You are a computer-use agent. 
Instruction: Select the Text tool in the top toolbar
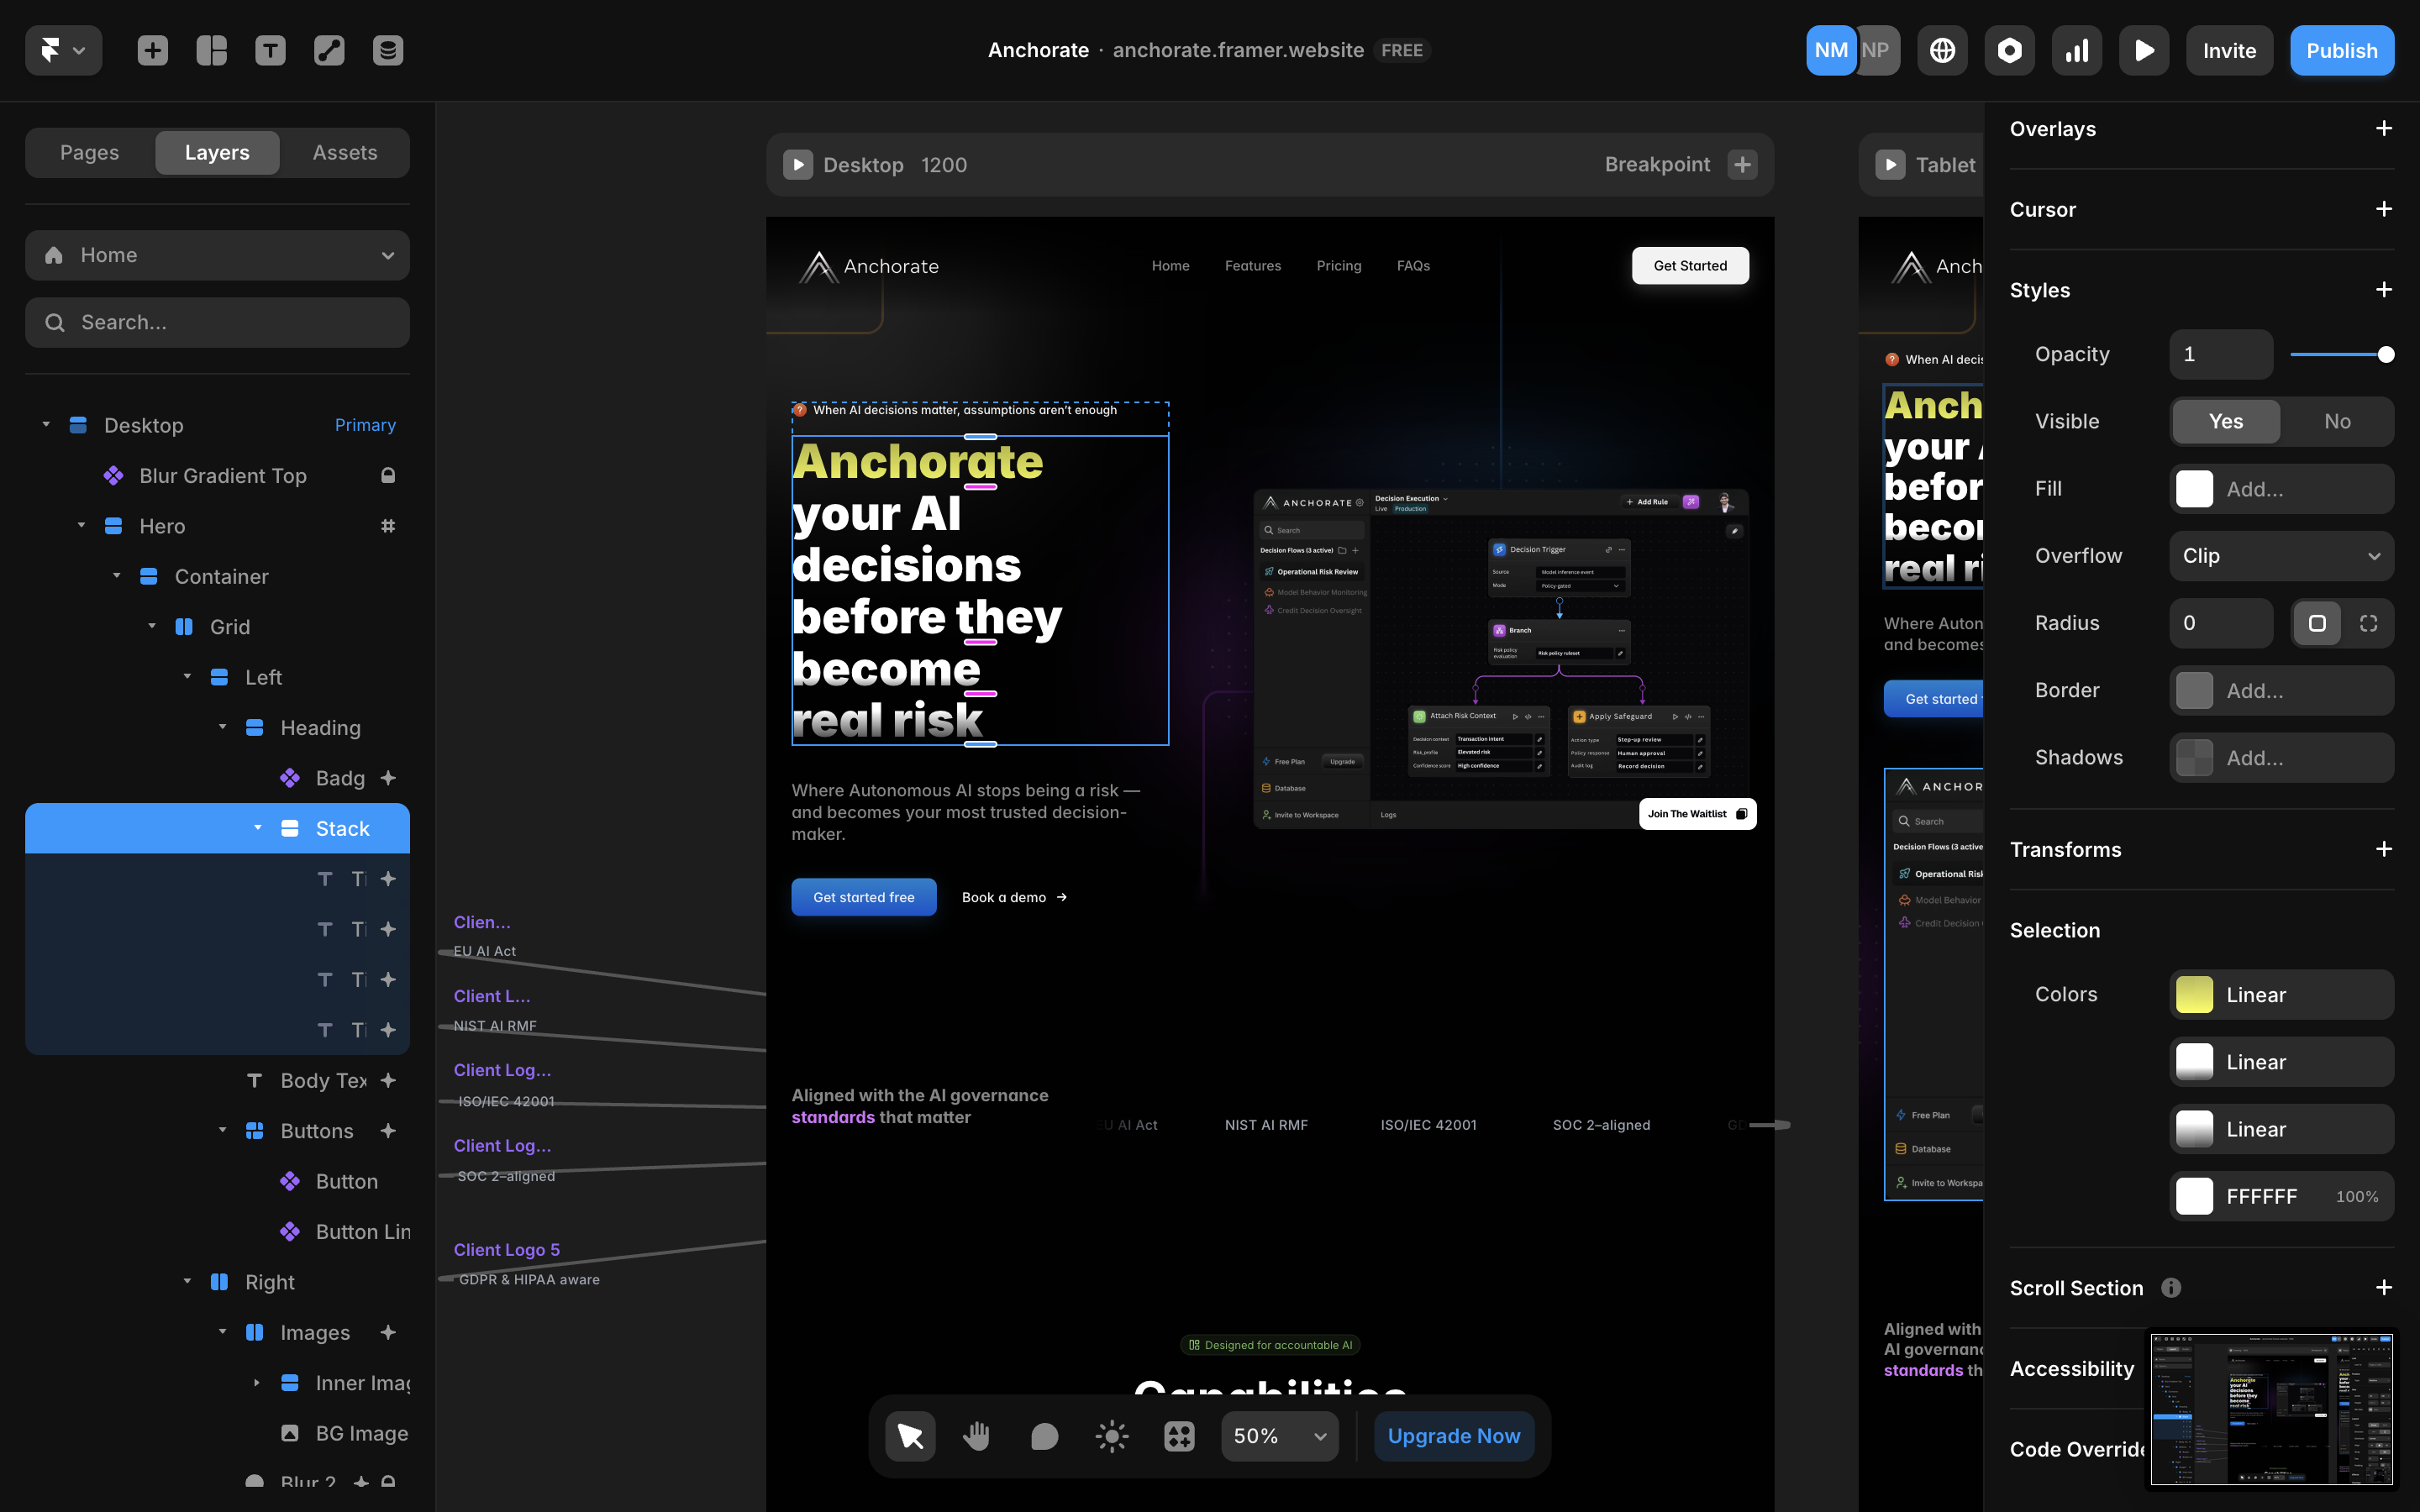click(x=270, y=50)
